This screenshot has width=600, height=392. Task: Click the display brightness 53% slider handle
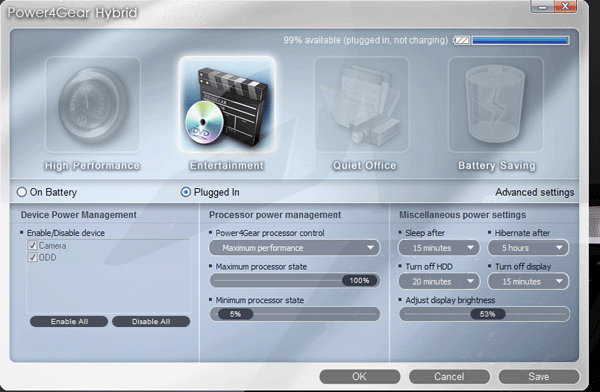(x=488, y=314)
